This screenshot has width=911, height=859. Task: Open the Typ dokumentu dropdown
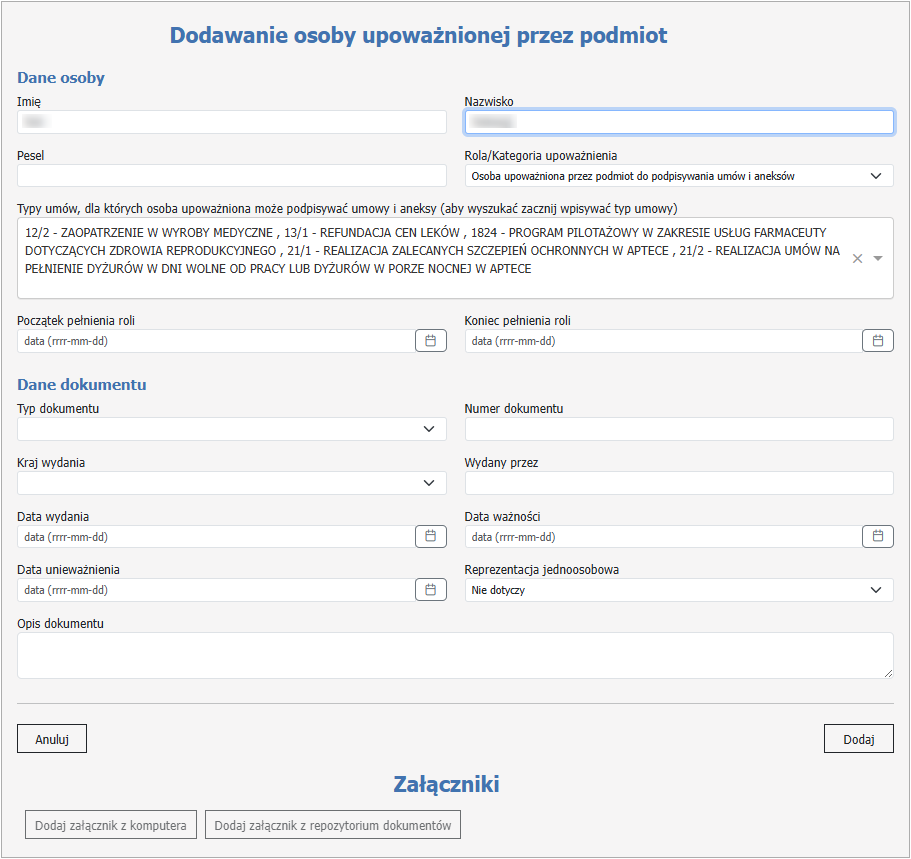point(231,430)
